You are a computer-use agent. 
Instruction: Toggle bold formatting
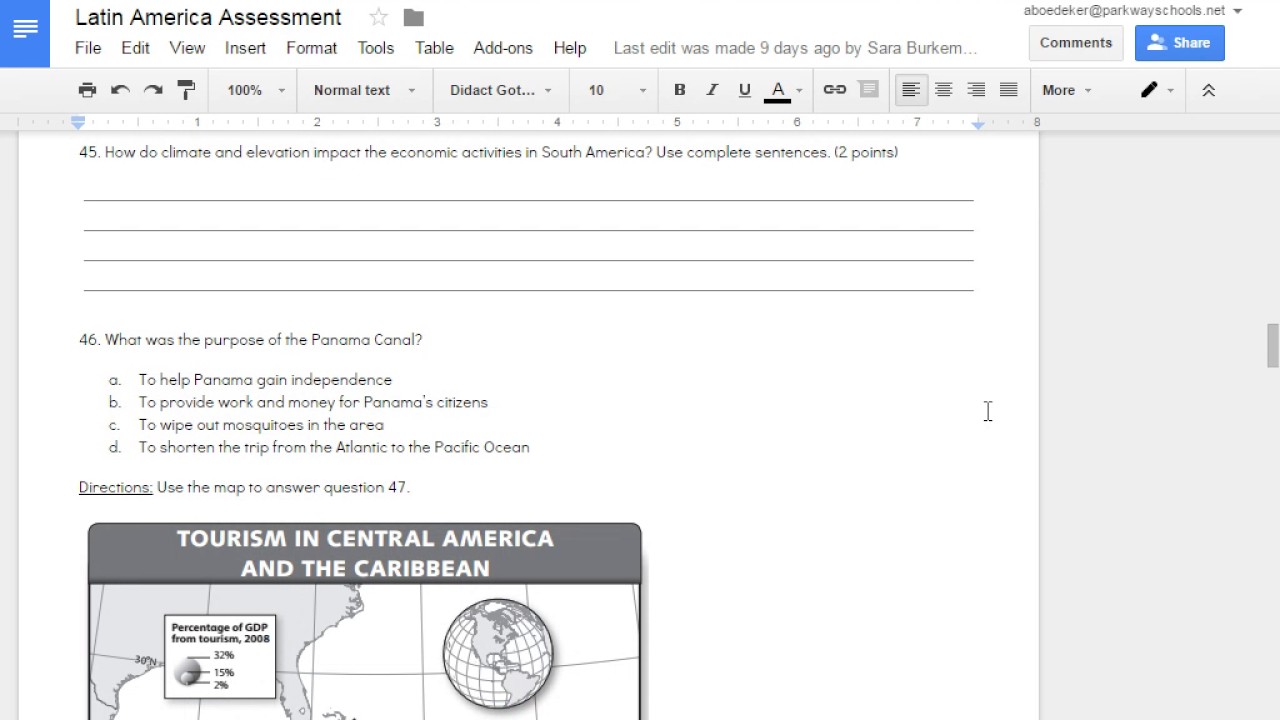tap(680, 90)
